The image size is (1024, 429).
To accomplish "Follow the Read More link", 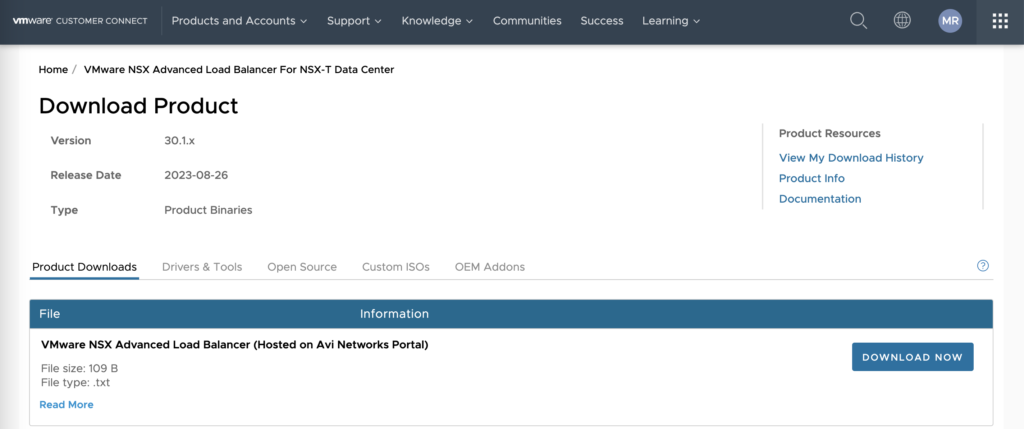I will (66, 405).
